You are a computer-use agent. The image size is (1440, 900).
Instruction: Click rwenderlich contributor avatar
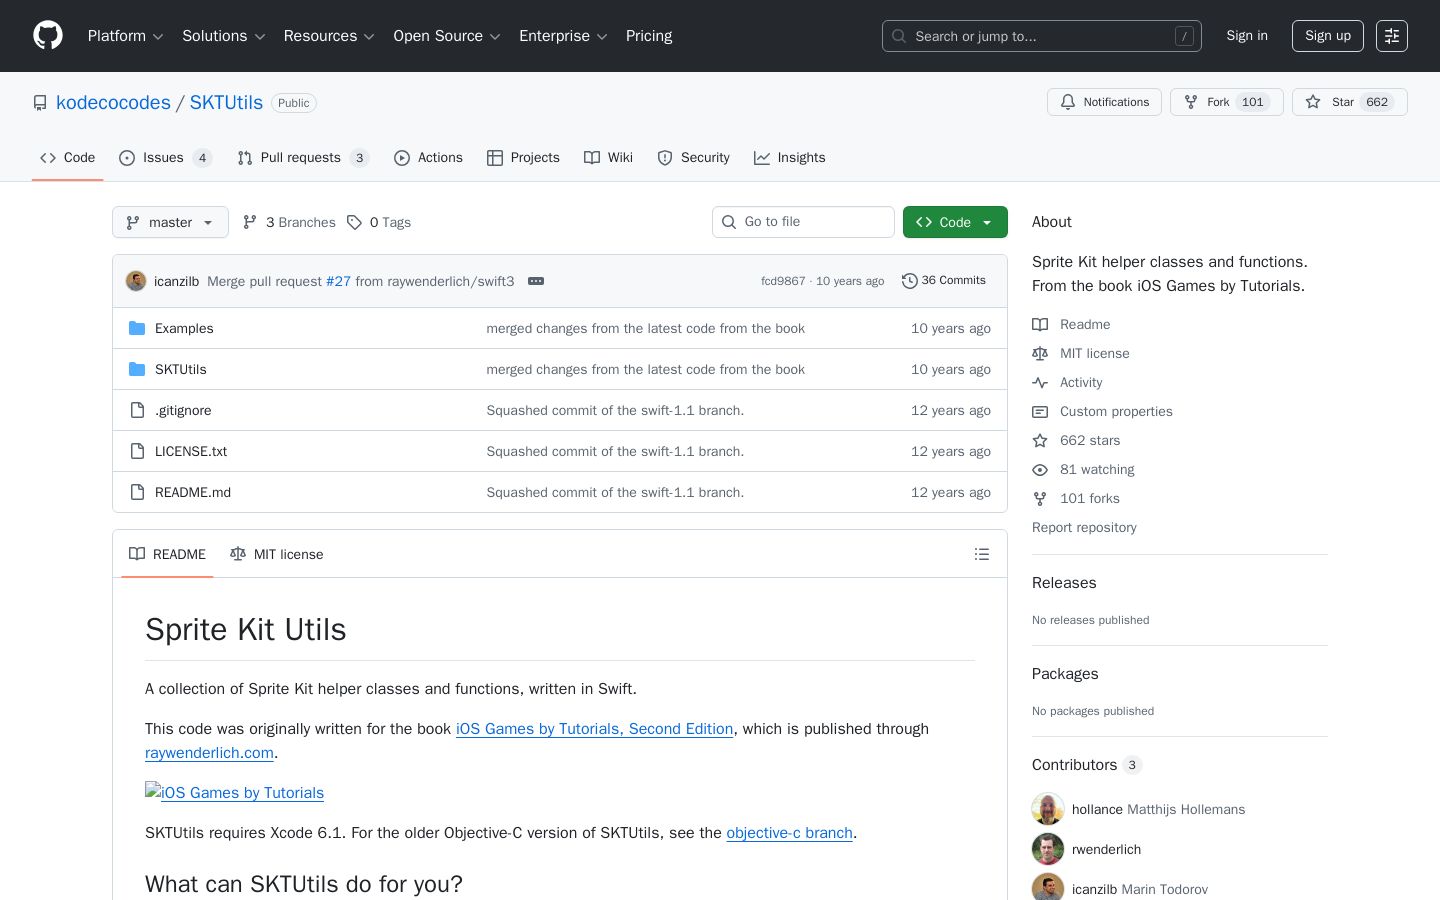coord(1048,849)
